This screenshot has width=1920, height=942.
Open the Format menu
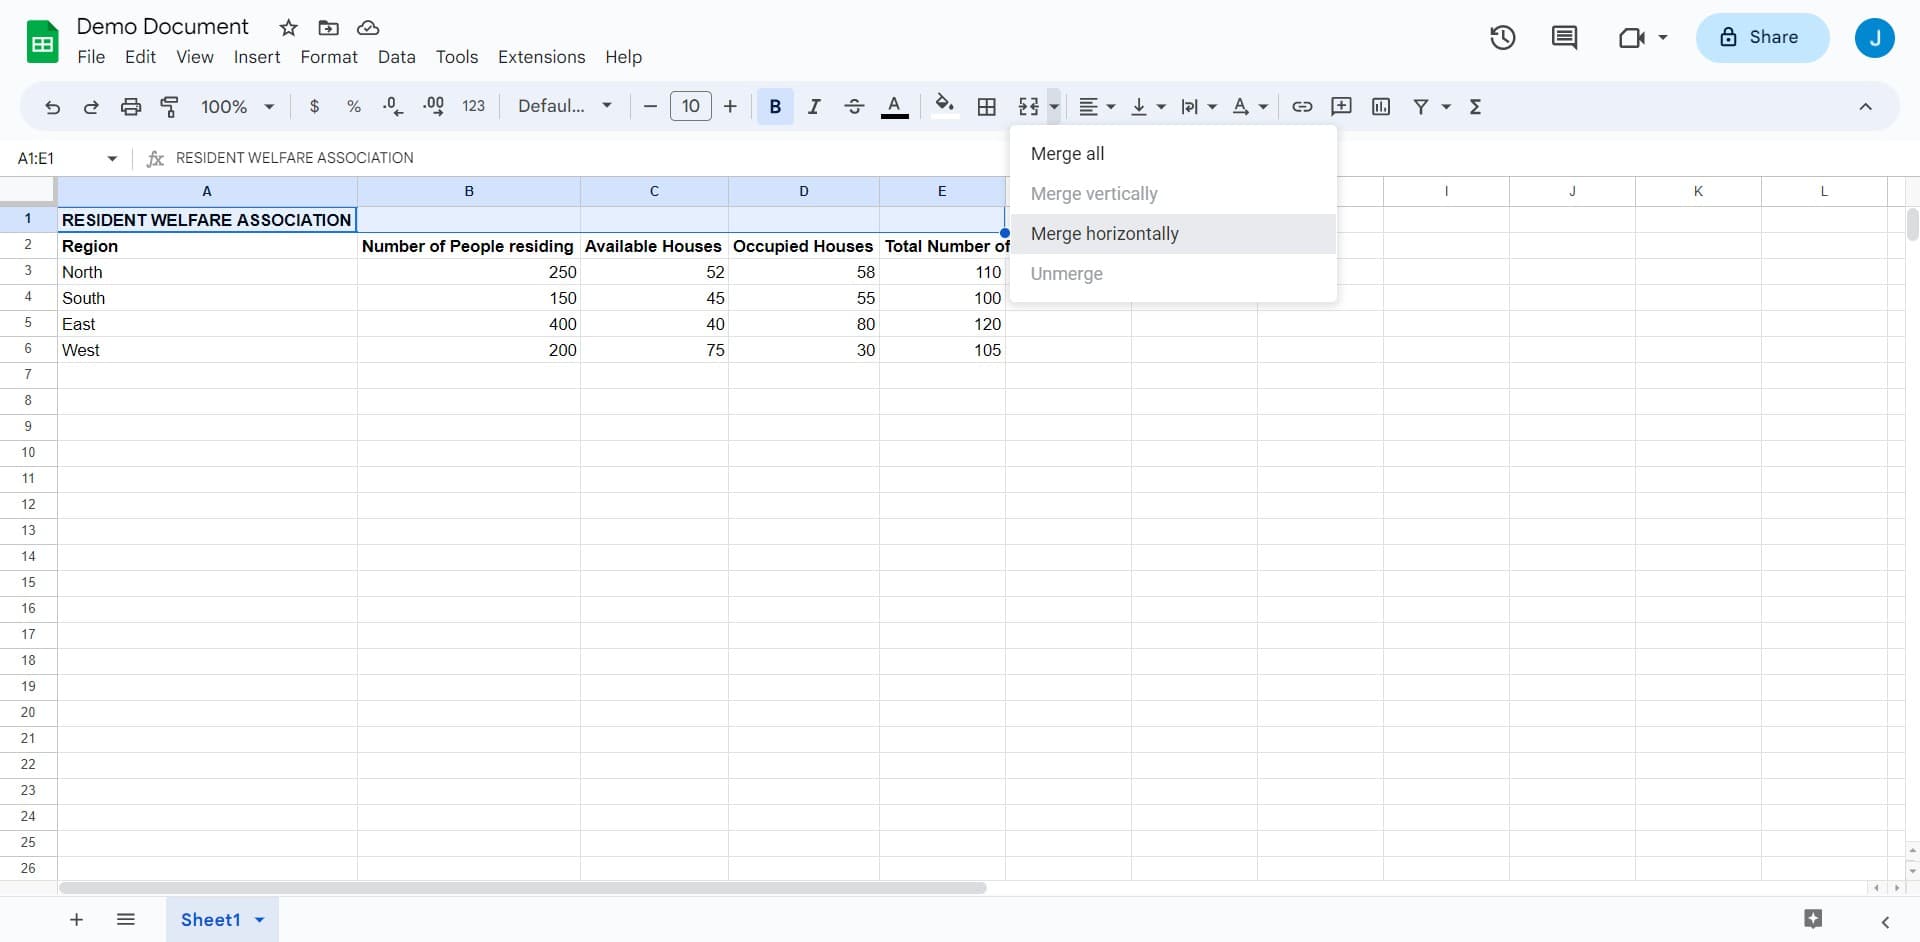tap(328, 57)
